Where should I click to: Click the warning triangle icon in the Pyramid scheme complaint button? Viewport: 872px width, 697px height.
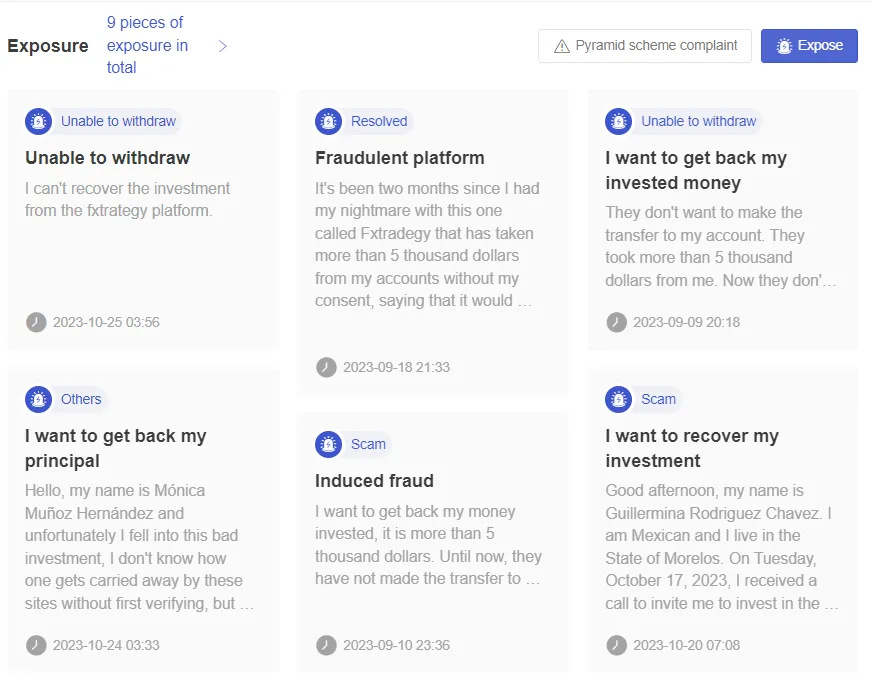click(x=562, y=46)
